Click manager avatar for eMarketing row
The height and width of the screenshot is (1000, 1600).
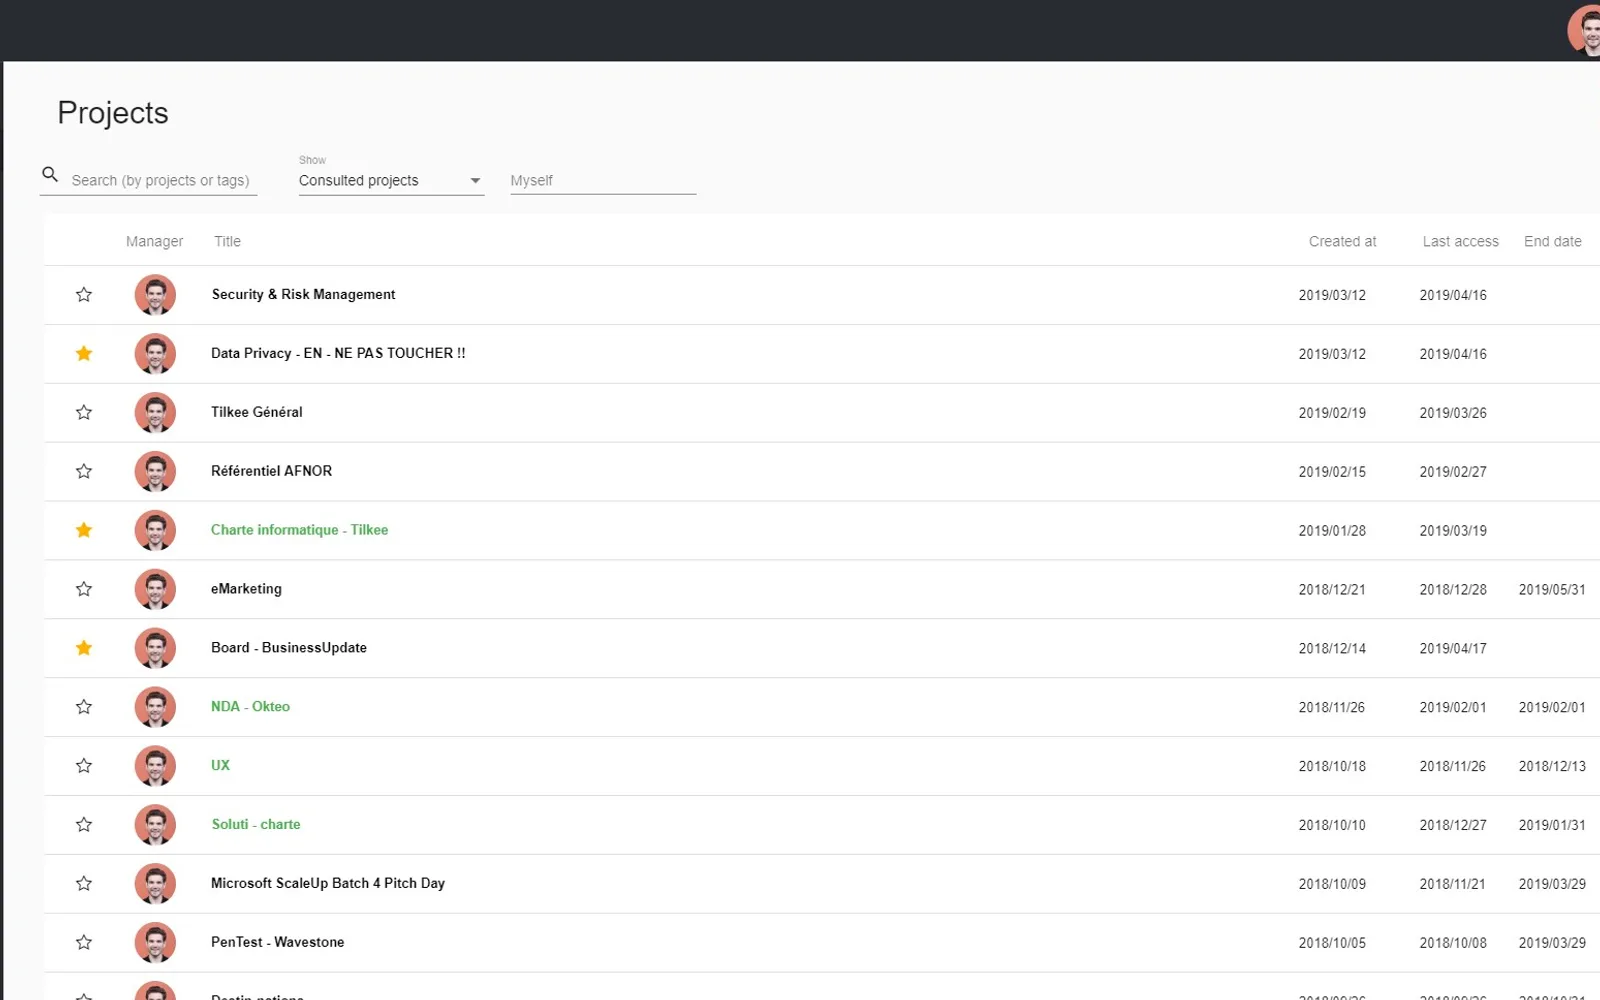[x=155, y=590]
